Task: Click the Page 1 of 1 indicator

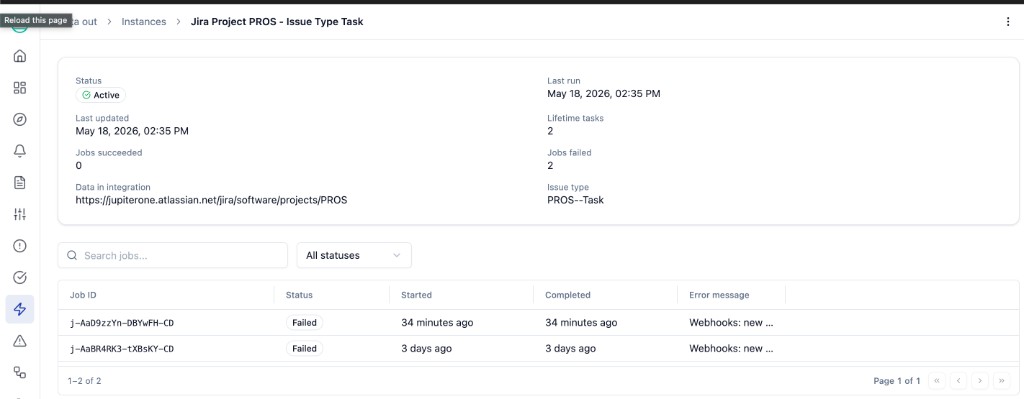Action: tap(897, 380)
